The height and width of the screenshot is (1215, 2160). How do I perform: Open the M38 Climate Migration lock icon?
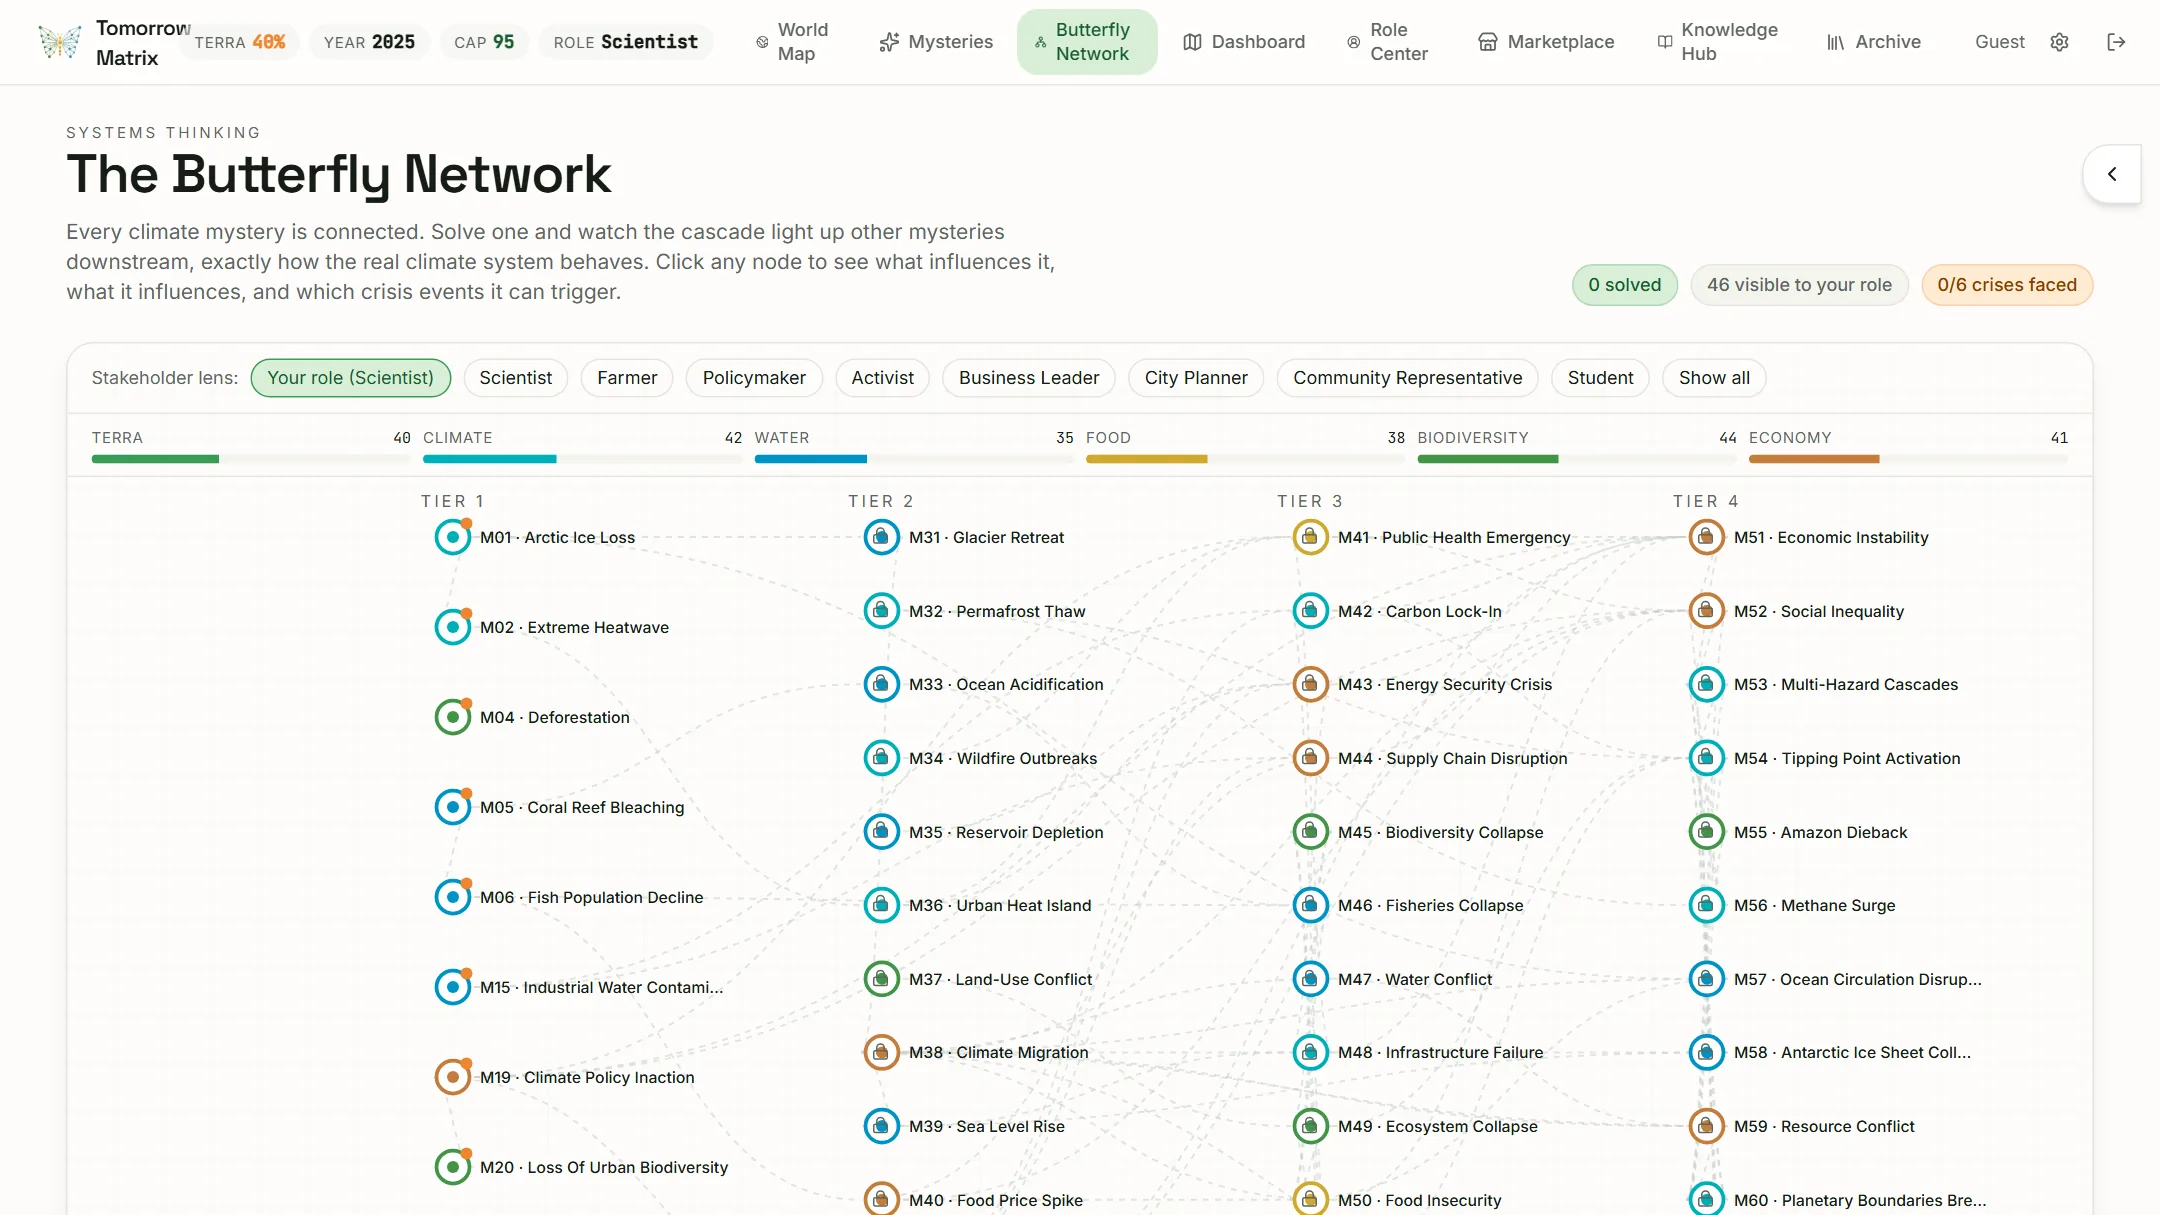[881, 1052]
